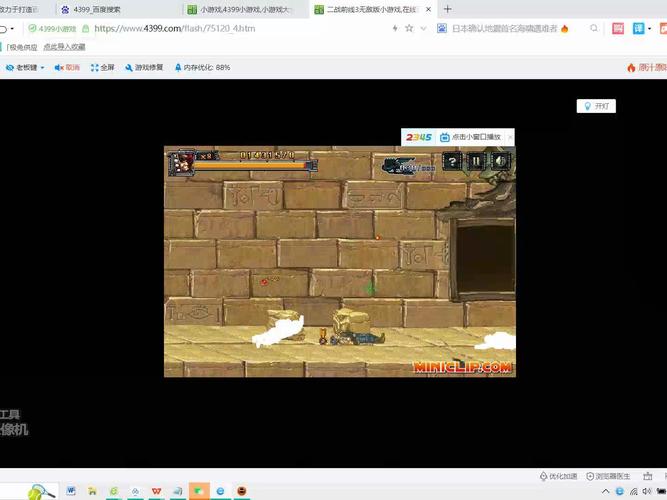Click the pink picture extension icon
The width and height of the screenshot is (667, 500).
pos(618,29)
